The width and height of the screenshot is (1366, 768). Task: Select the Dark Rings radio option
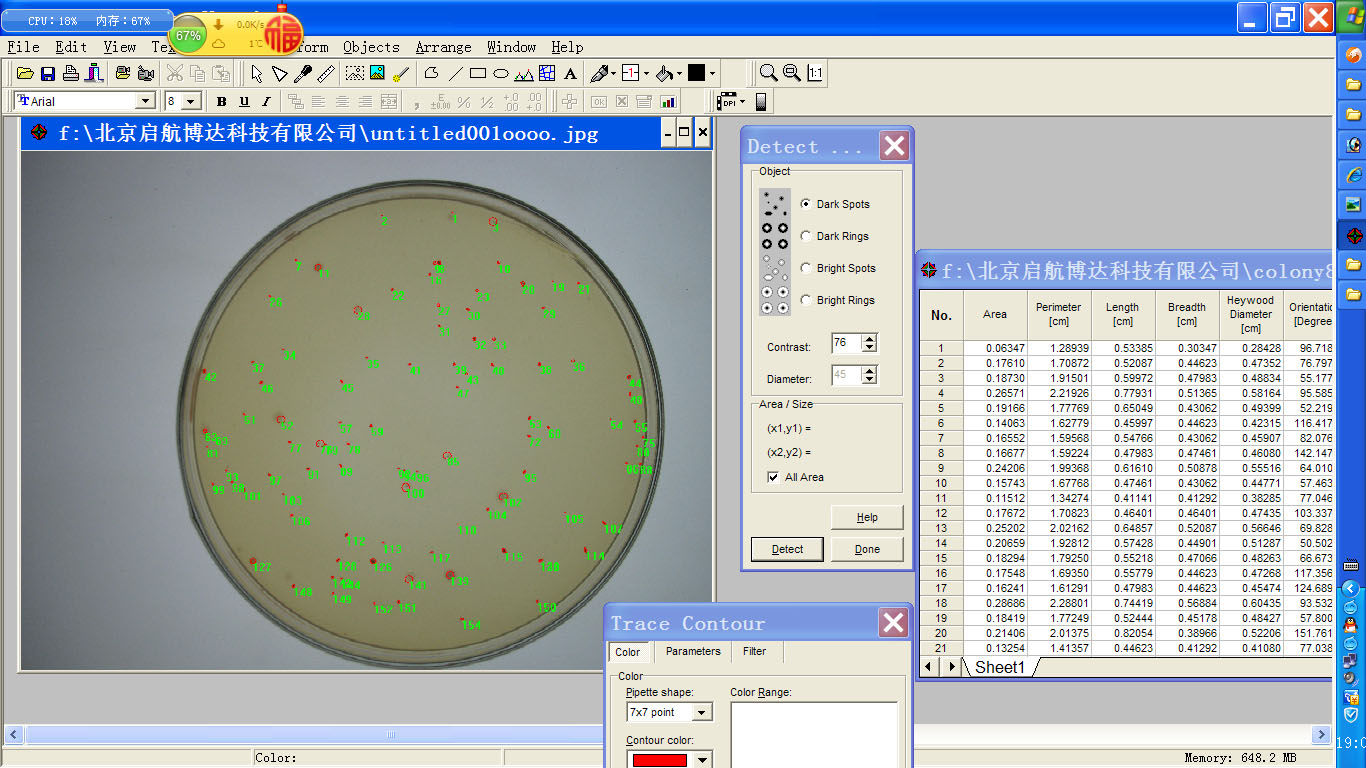(806, 236)
